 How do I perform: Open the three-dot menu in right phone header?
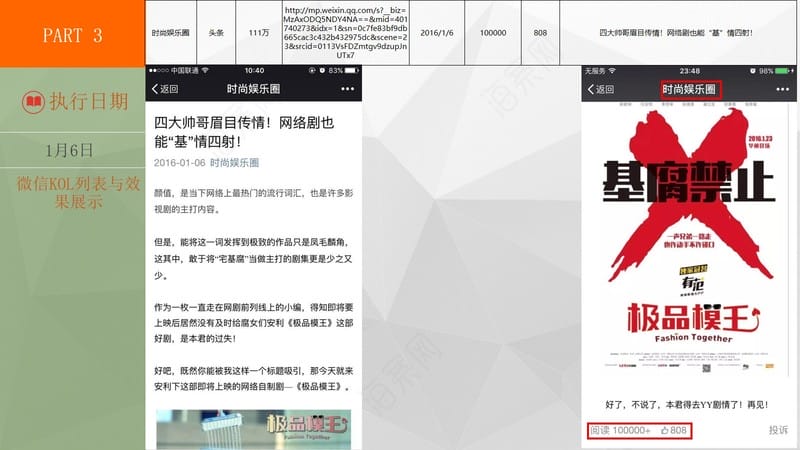pyautogui.click(x=783, y=89)
